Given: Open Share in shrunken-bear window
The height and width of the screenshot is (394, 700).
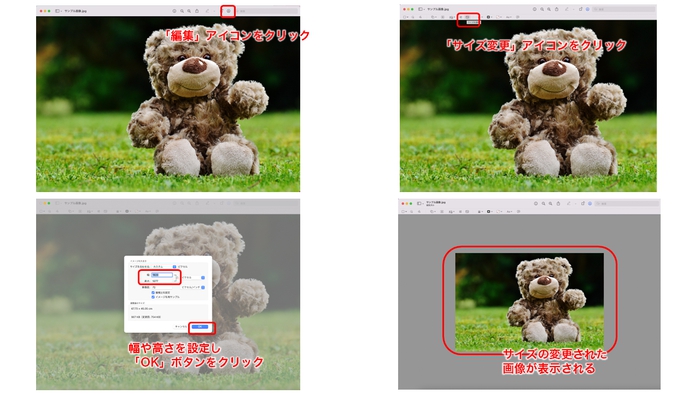Looking at the screenshot, I should pos(558,203).
